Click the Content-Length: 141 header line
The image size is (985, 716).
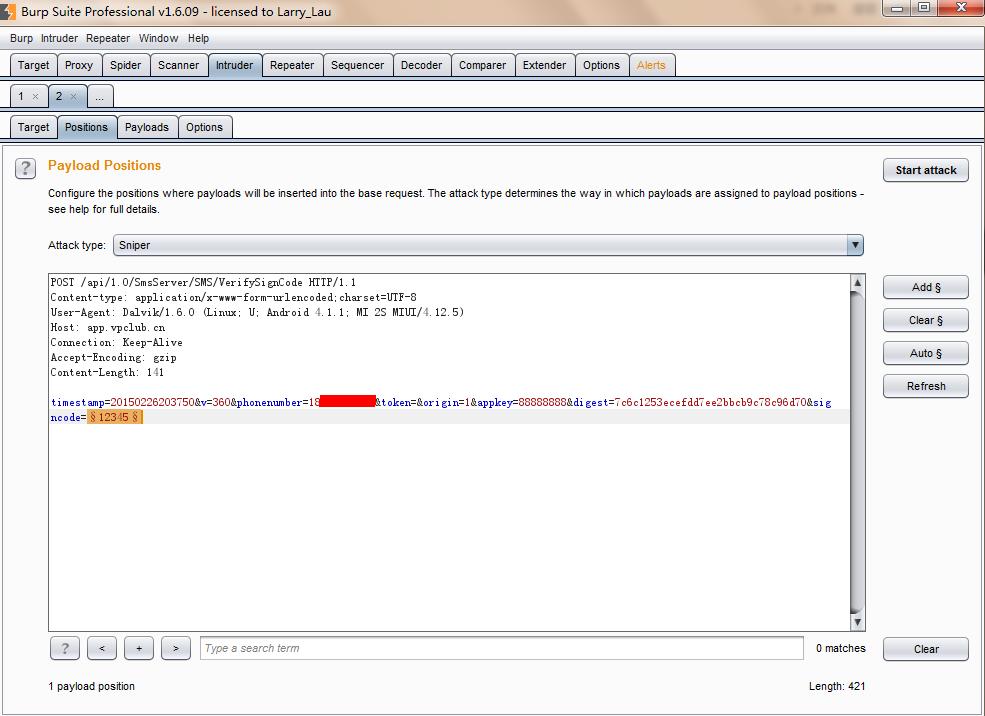[x=107, y=372]
